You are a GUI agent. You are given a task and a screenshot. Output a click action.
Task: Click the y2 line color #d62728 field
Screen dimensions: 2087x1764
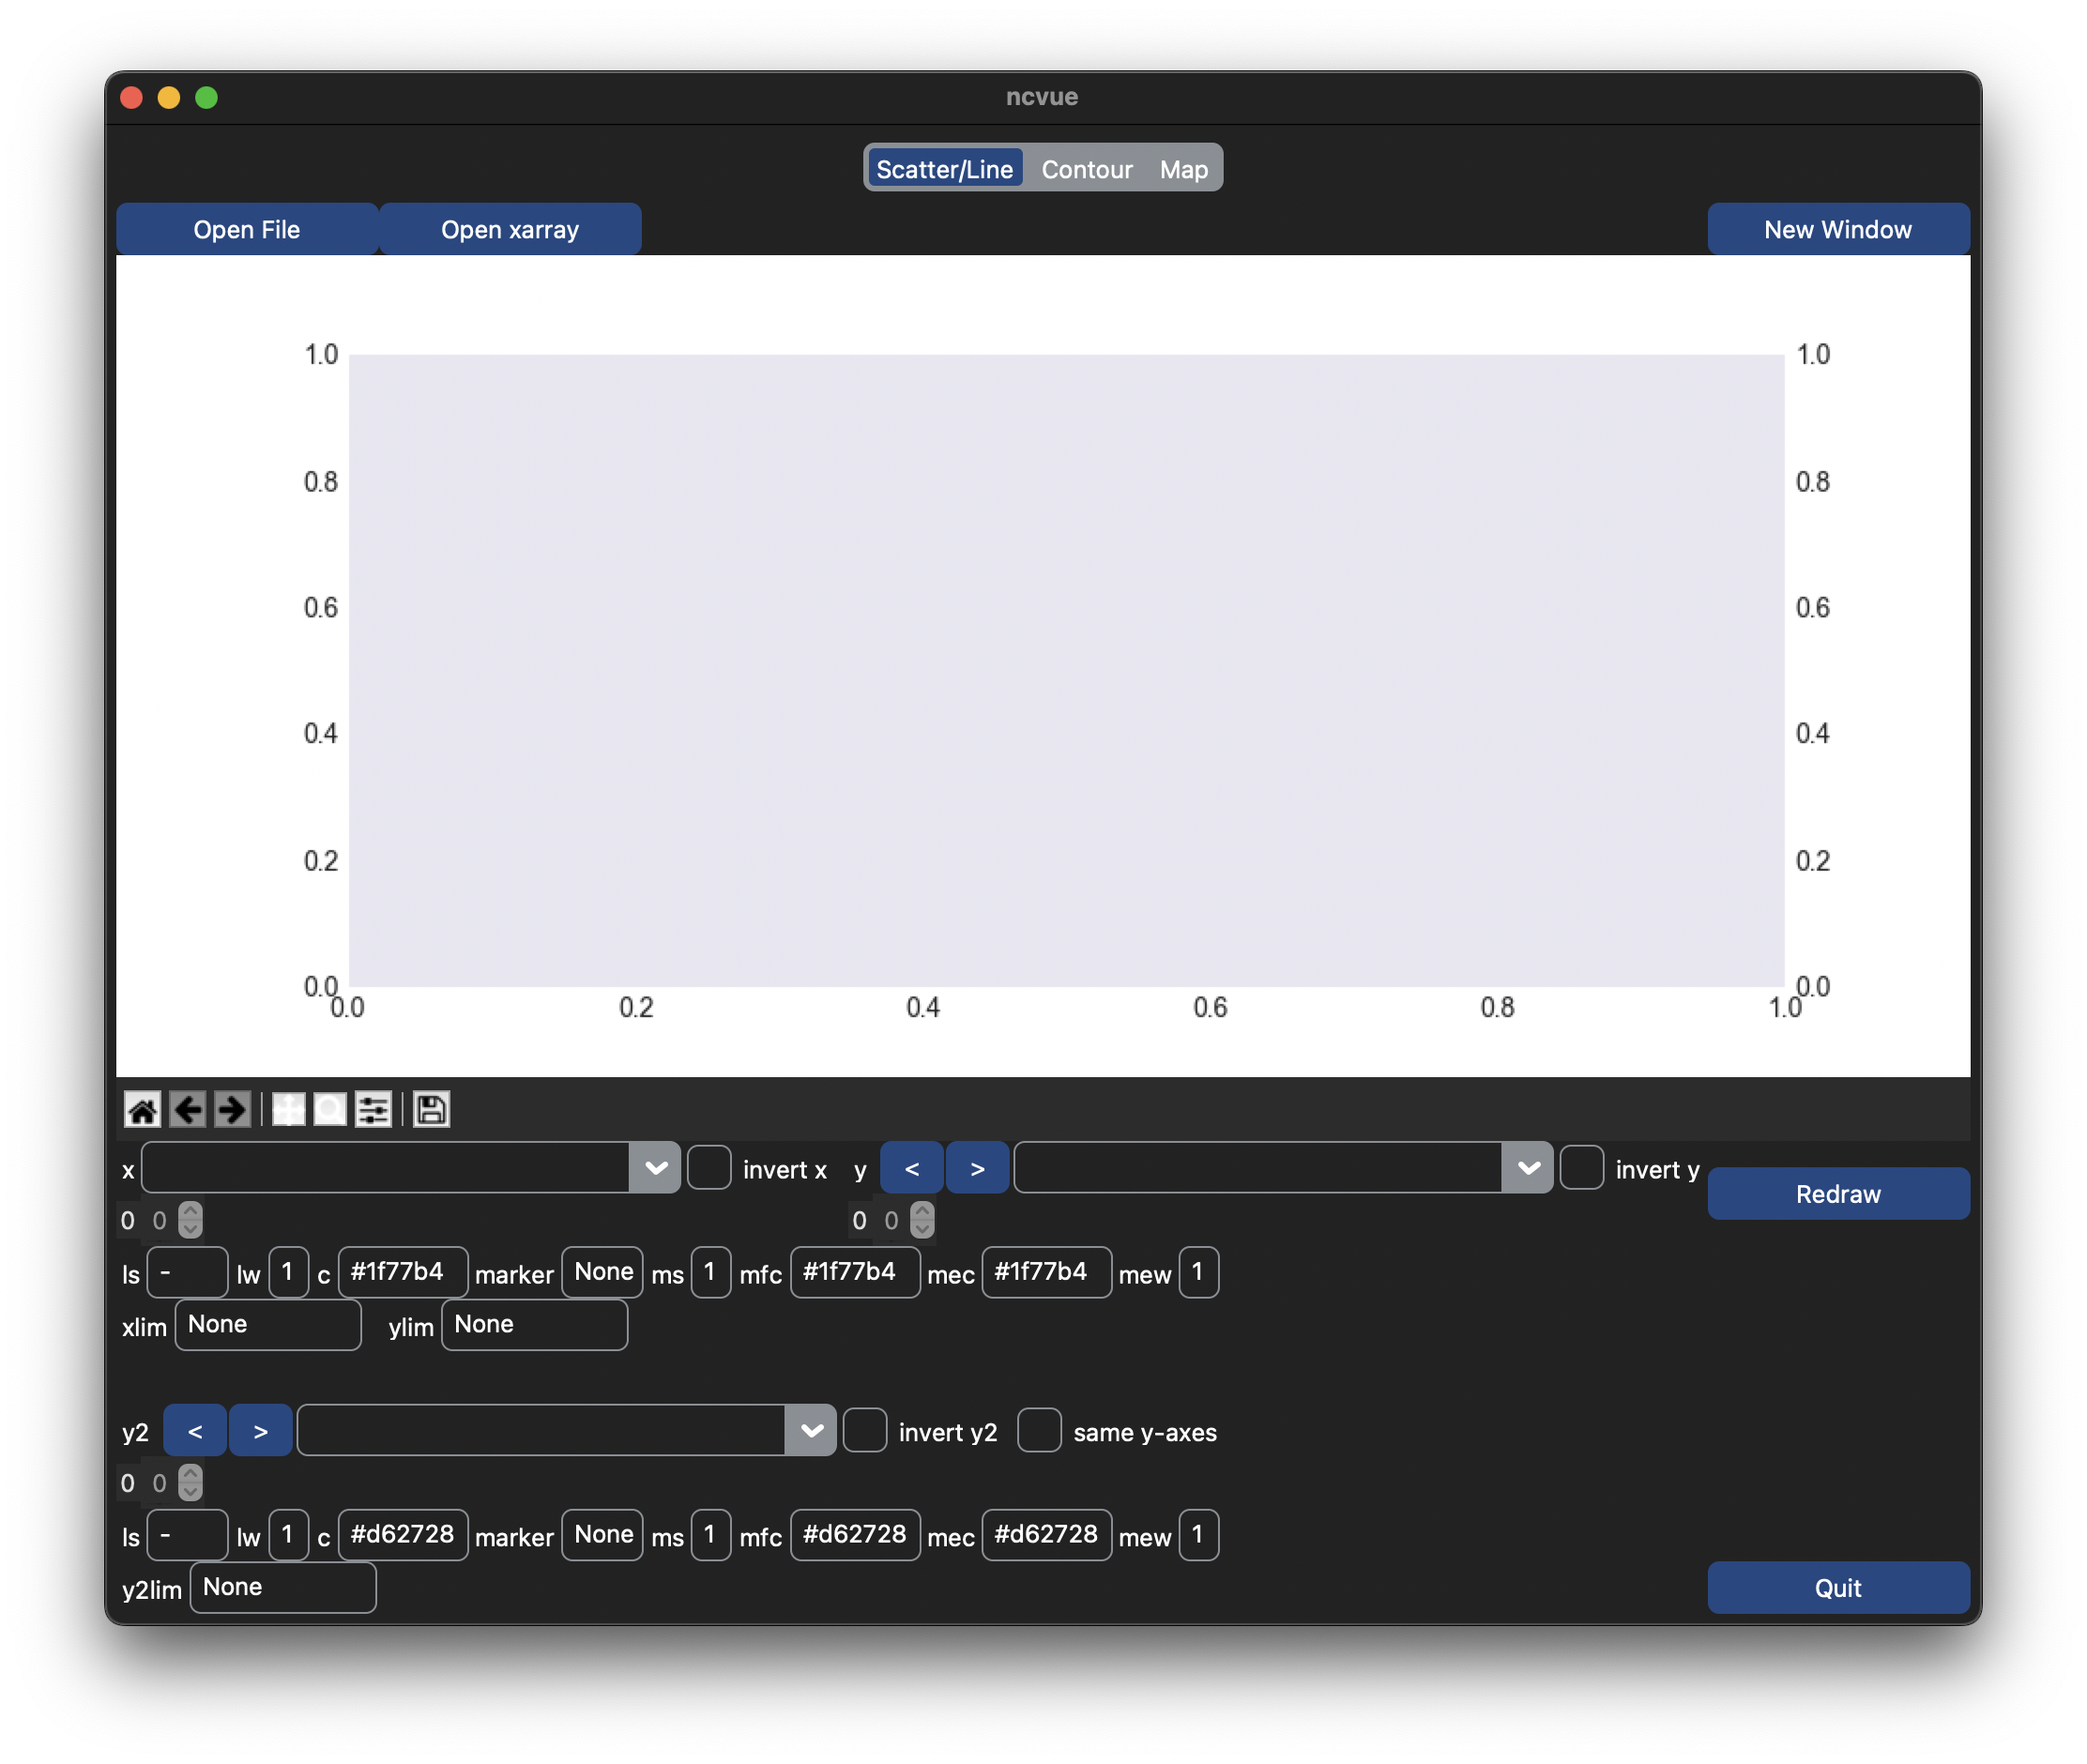[402, 1535]
